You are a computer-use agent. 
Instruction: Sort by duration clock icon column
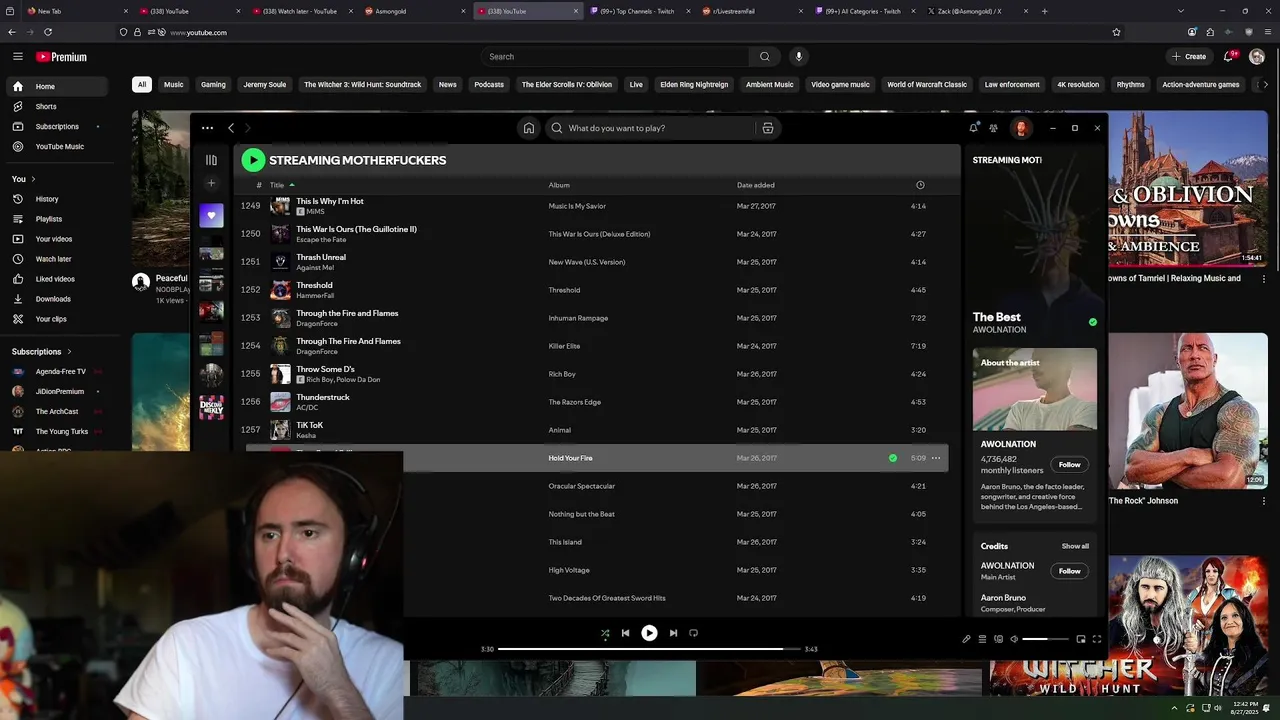920,185
